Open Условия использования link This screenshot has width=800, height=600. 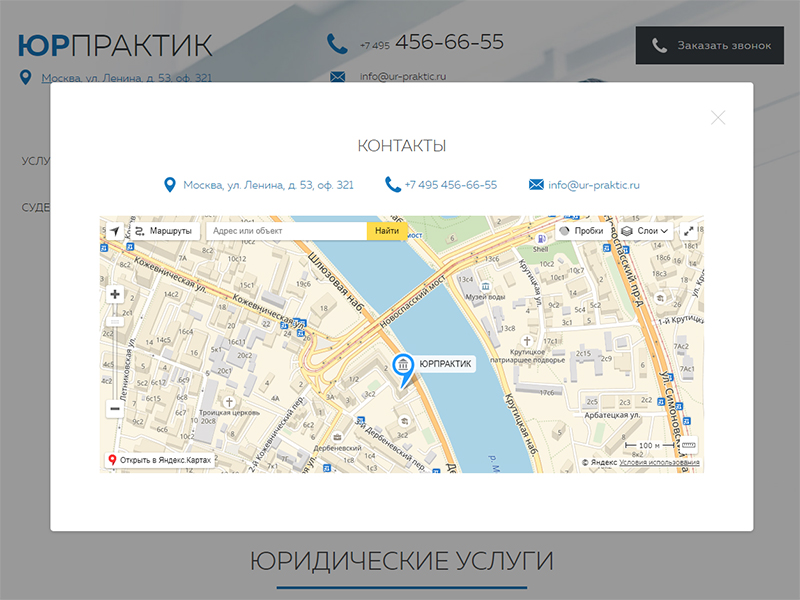click(x=659, y=463)
